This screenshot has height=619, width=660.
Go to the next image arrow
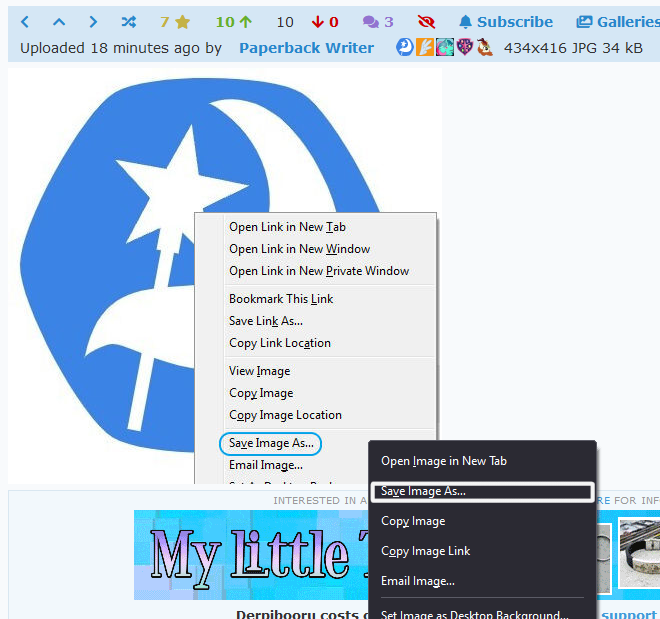(x=93, y=22)
